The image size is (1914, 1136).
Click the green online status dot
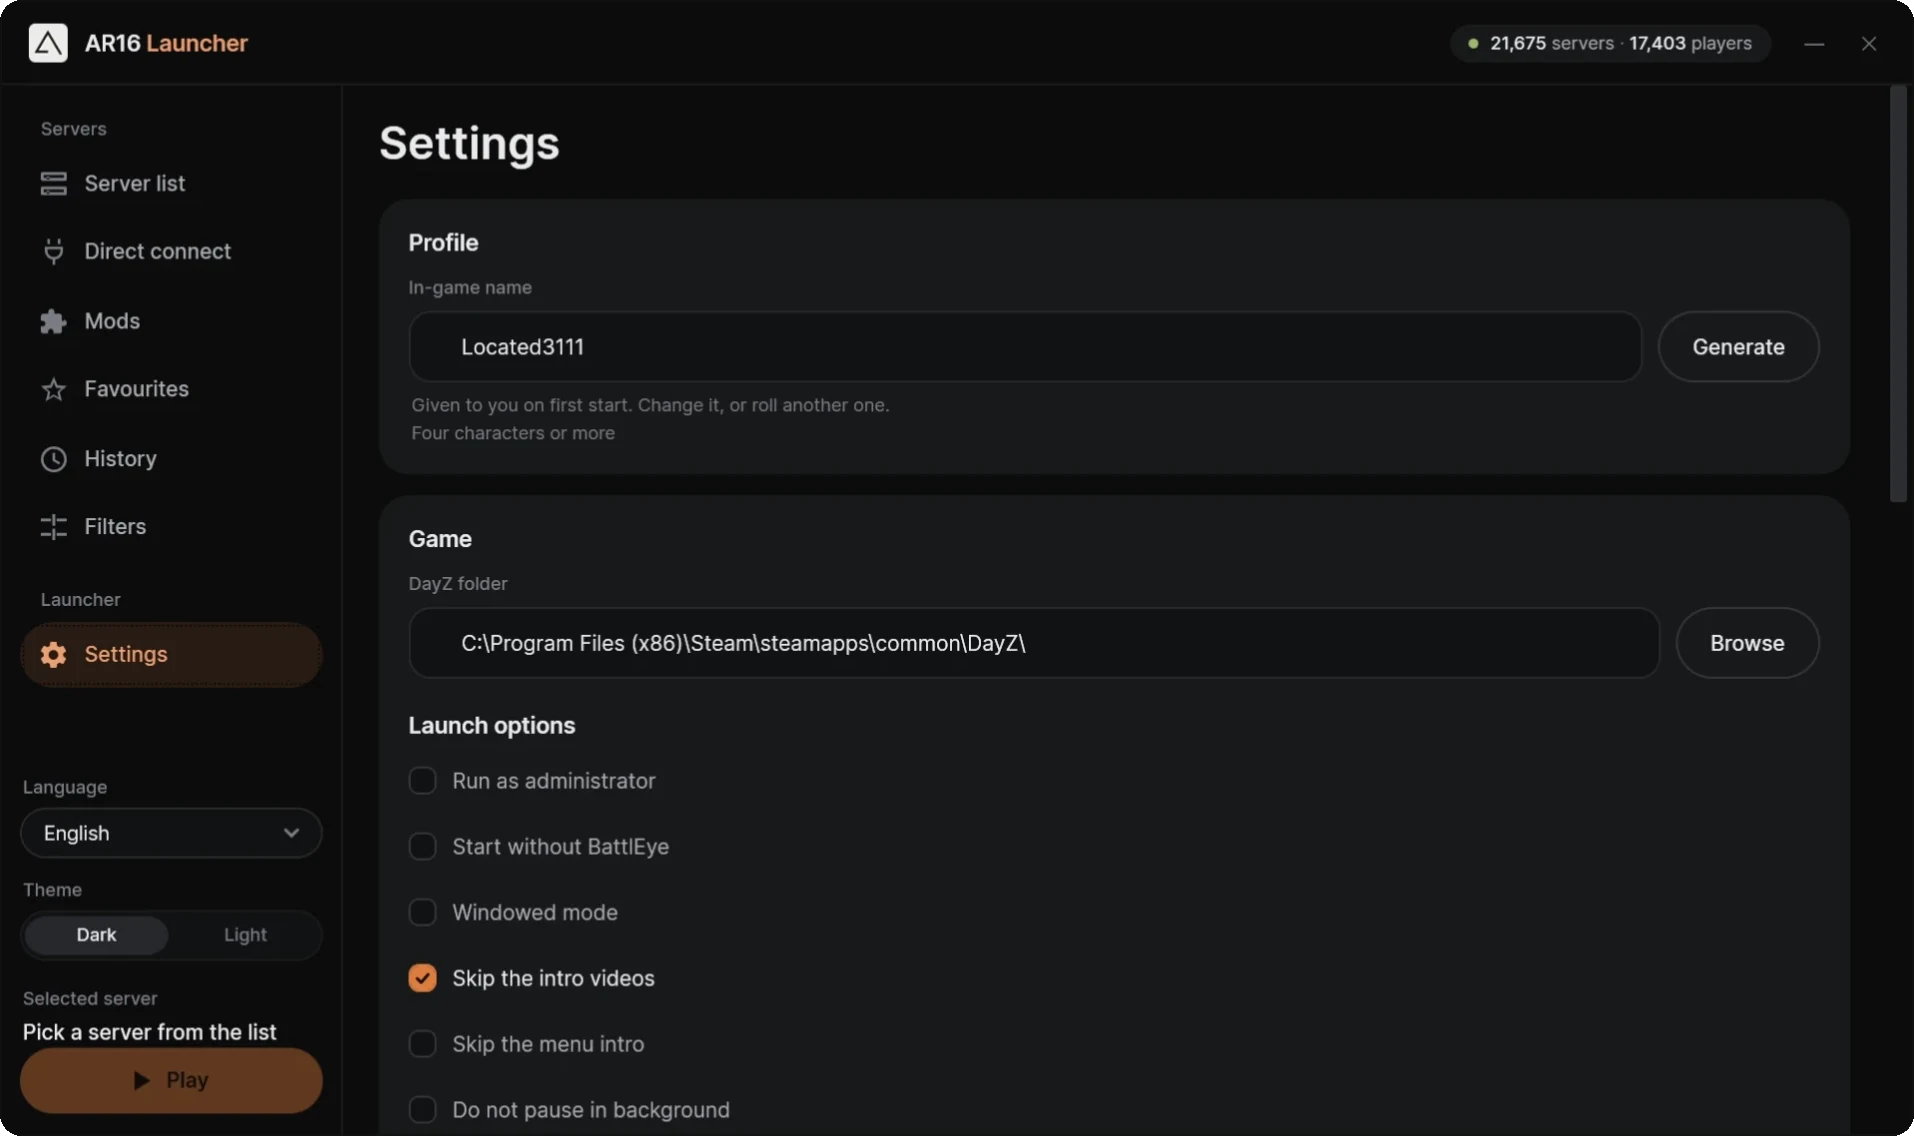click(x=1473, y=44)
